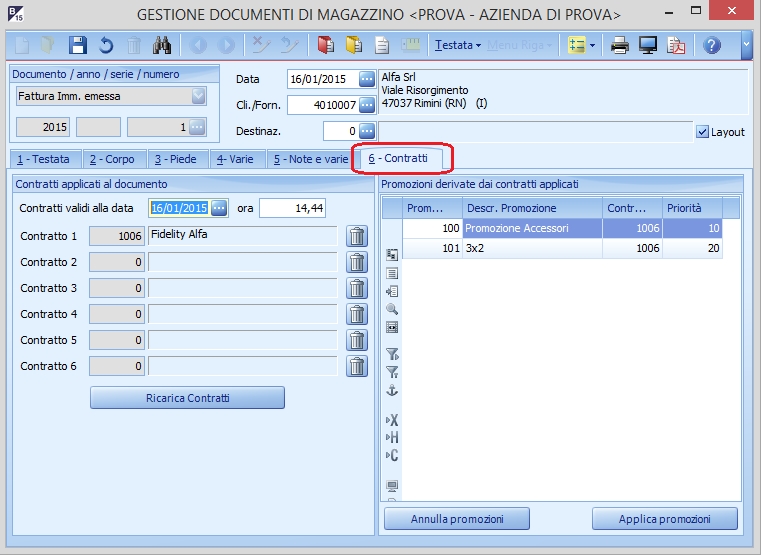Select the Promozione Accessori row
761x555 pixels.
[562, 228]
